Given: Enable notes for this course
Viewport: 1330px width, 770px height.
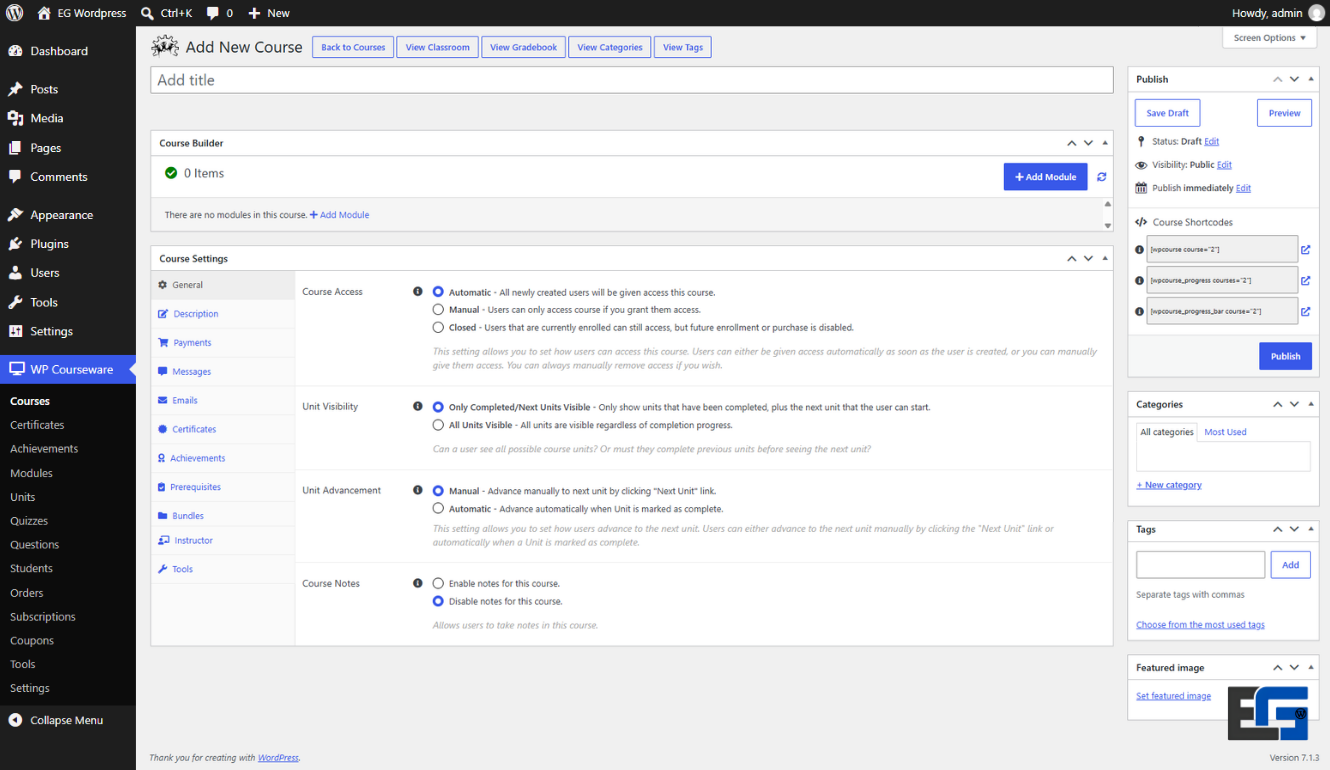Looking at the screenshot, I should tap(438, 583).
